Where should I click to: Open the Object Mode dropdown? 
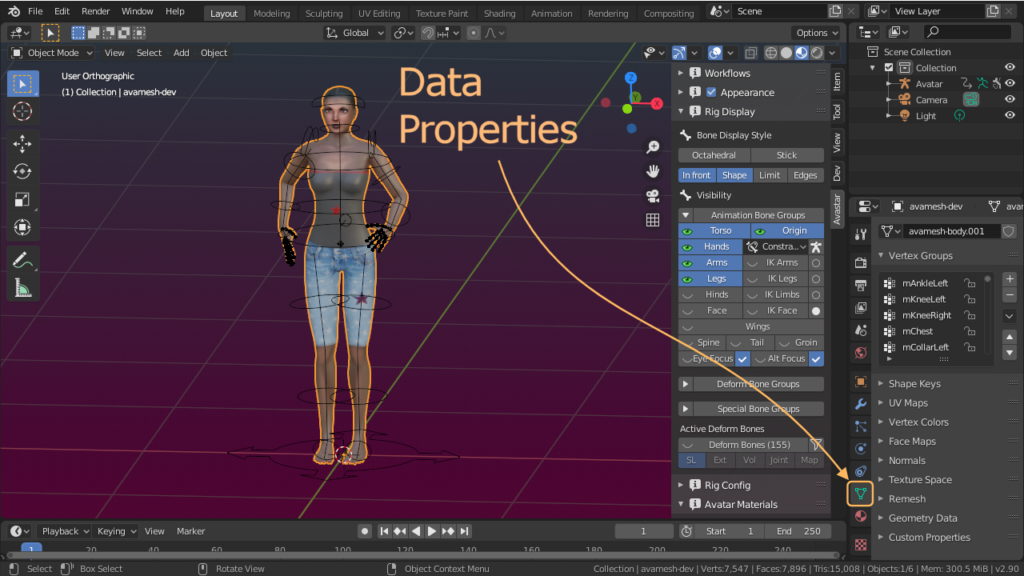coord(52,53)
